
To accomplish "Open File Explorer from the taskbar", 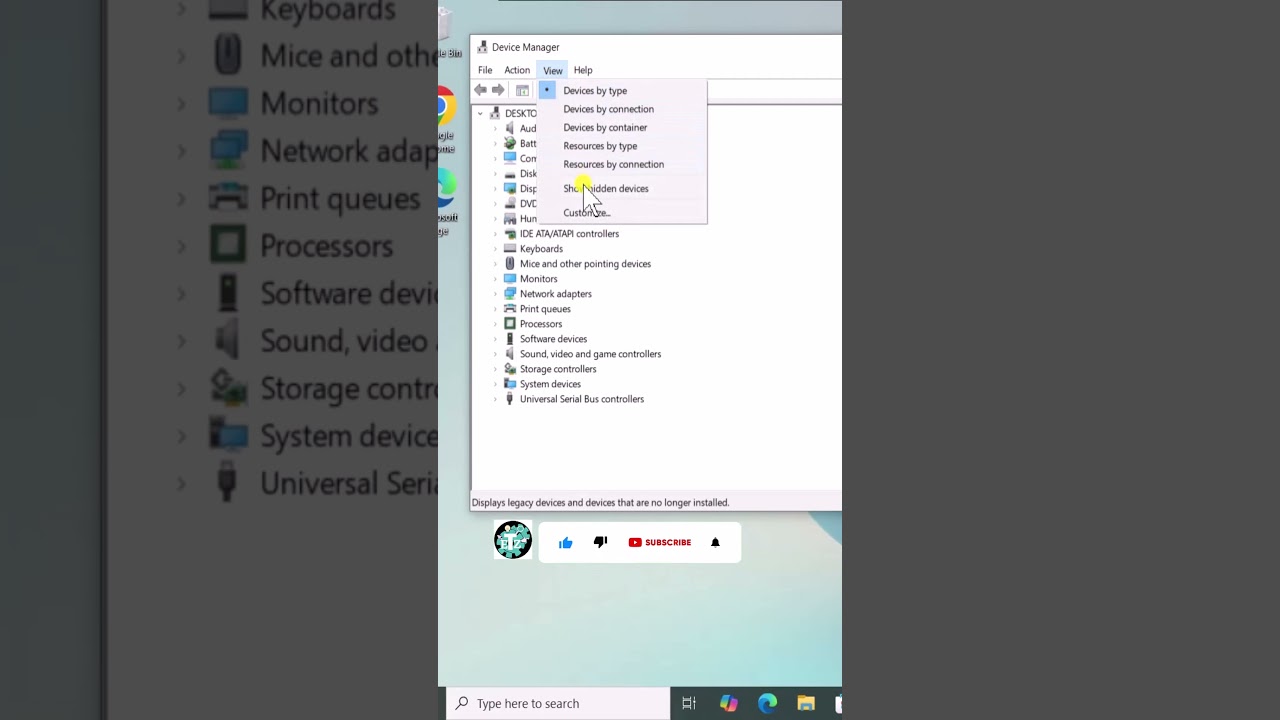I will pyautogui.click(x=806, y=703).
